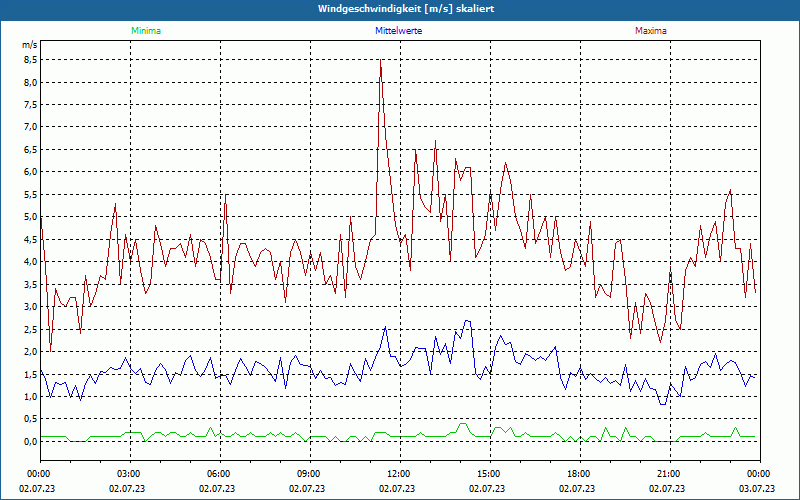Click the green Minima legend label
This screenshot has height=500, width=800.
[x=145, y=31]
